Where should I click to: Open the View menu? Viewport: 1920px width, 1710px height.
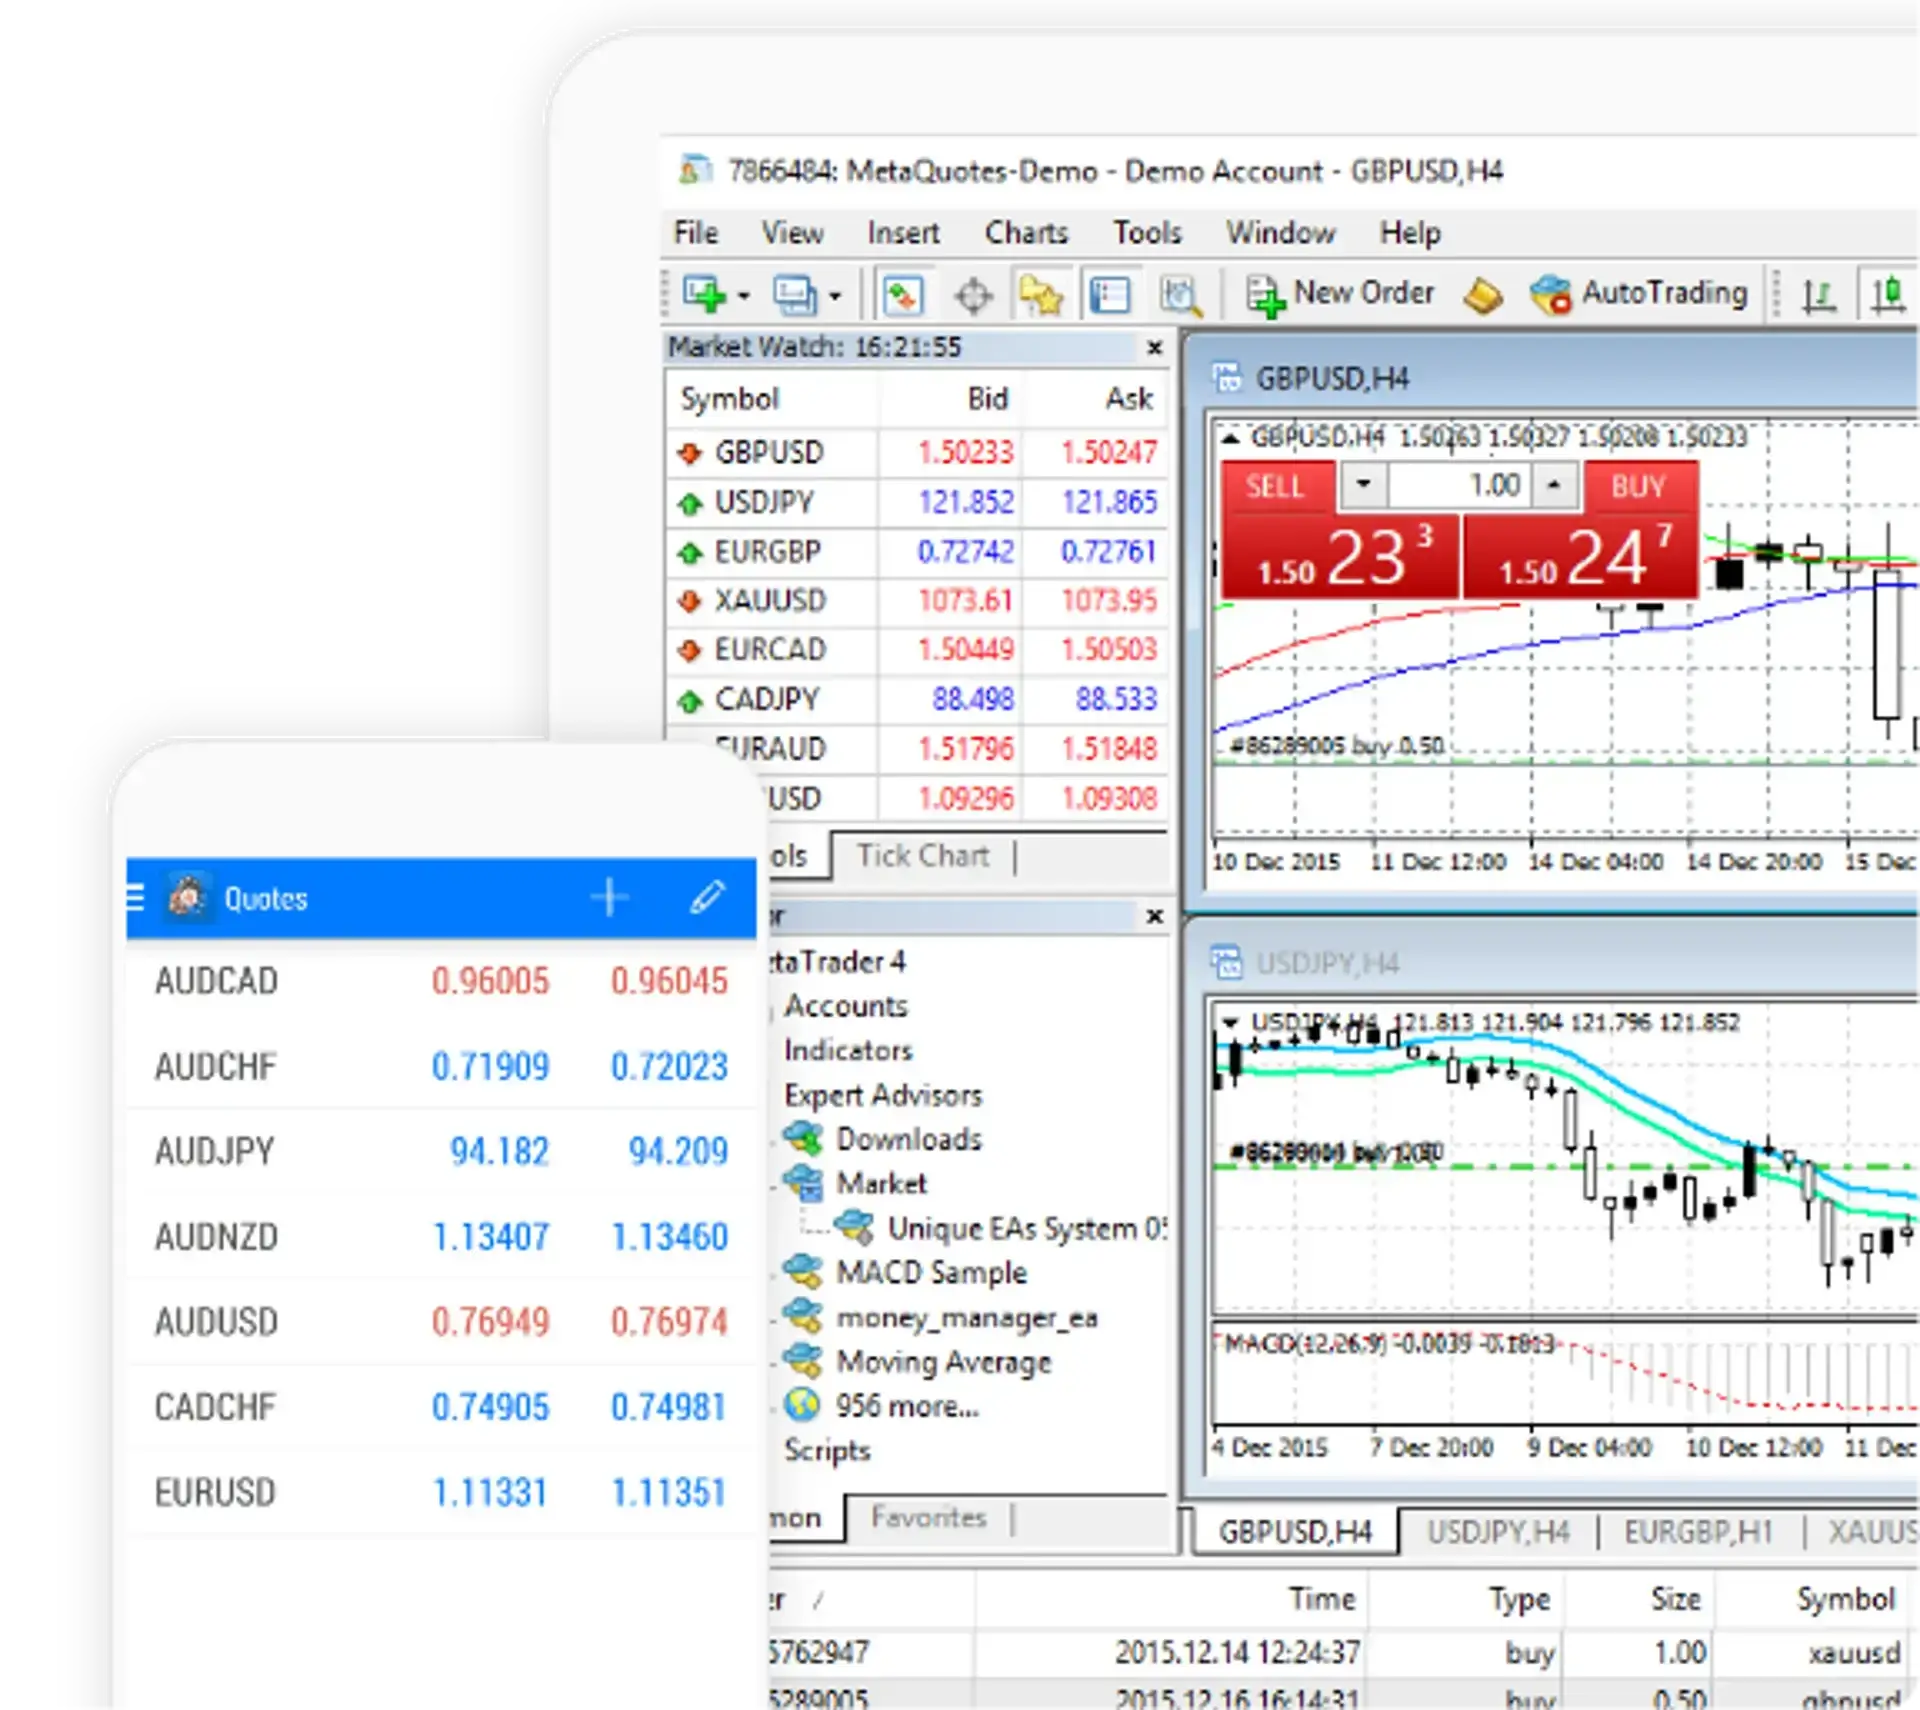coord(793,233)
